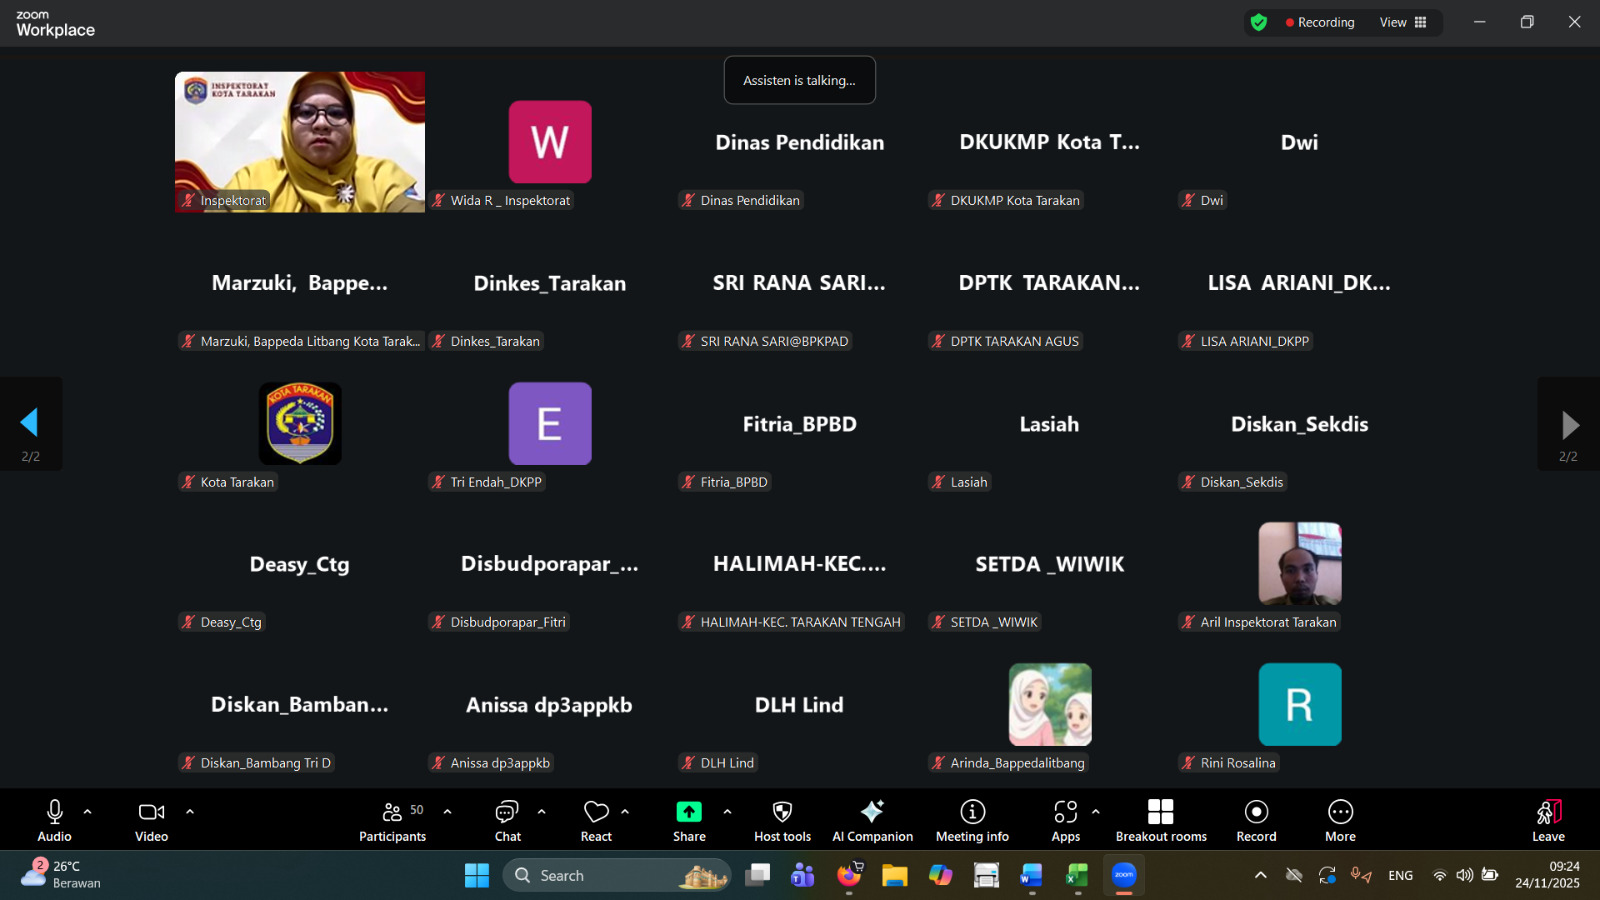Leave the meeting
1600x900 pixels.
coord(1548,820)
